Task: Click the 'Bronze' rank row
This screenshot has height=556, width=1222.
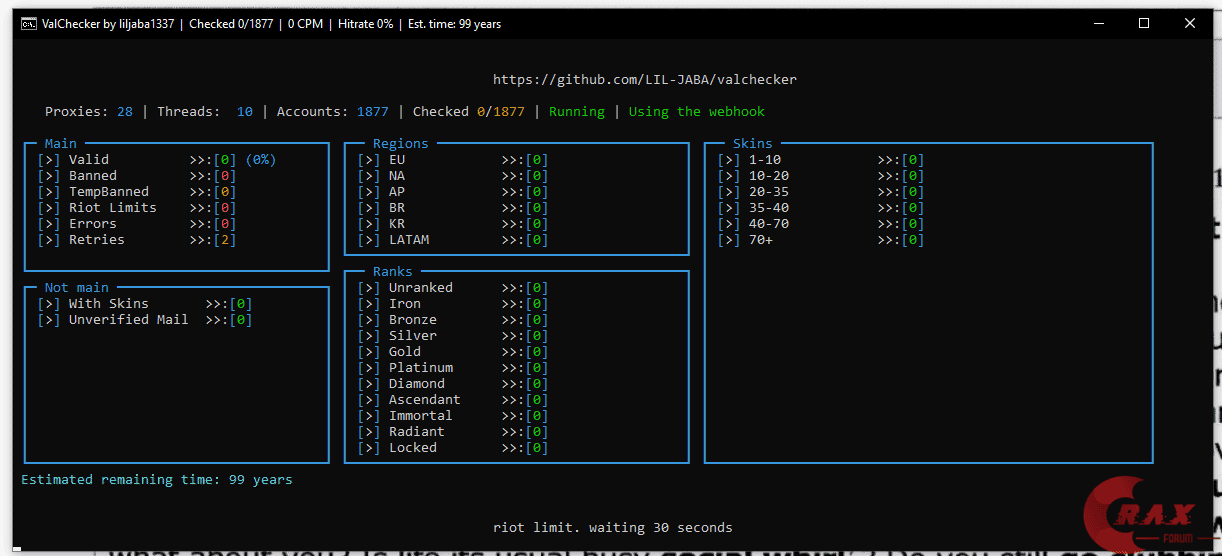Action: tap(453, 319)
